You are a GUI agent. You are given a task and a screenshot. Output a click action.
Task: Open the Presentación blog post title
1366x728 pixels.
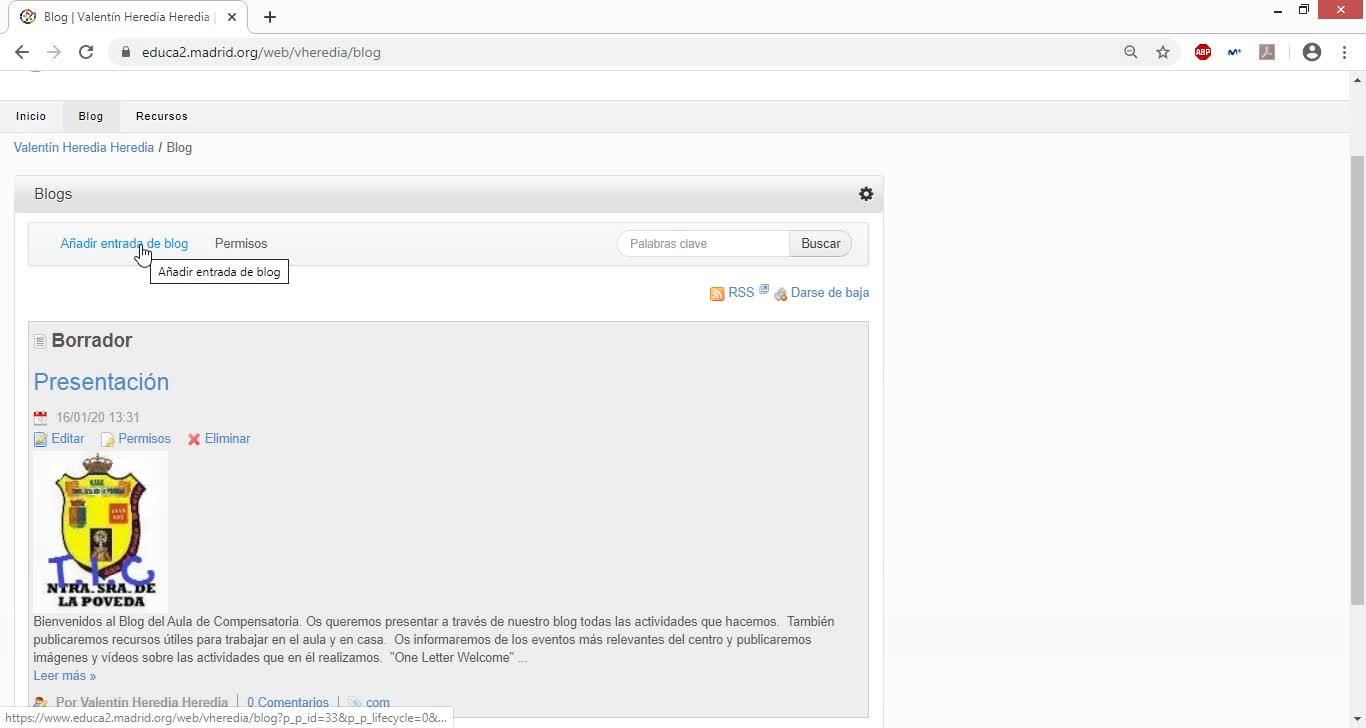(x=101, y=382)
